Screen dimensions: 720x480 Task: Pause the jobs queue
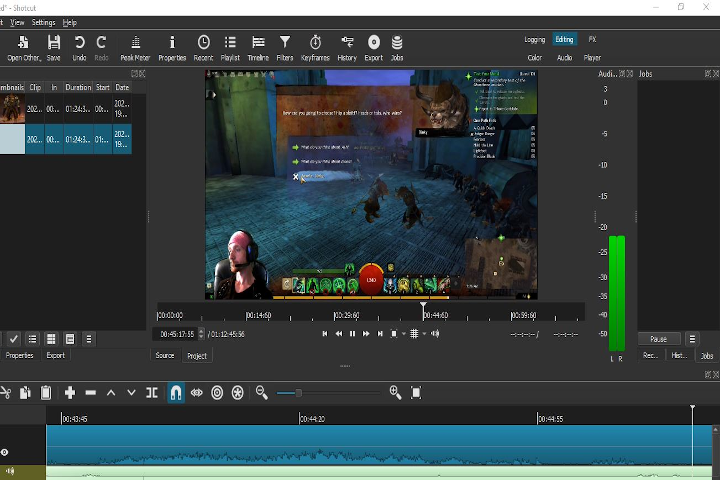point(659,339)
